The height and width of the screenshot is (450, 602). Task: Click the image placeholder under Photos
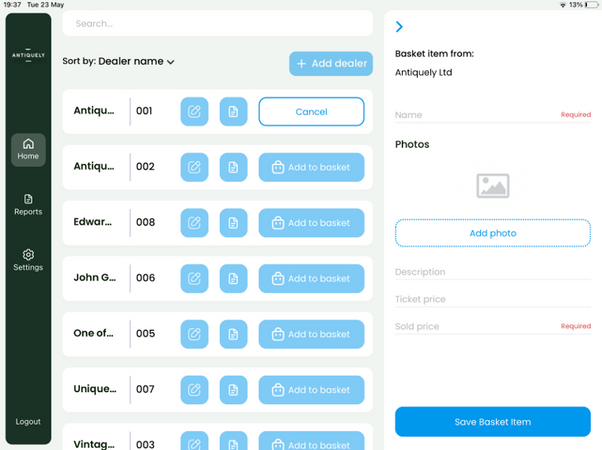tap(493, 186)
